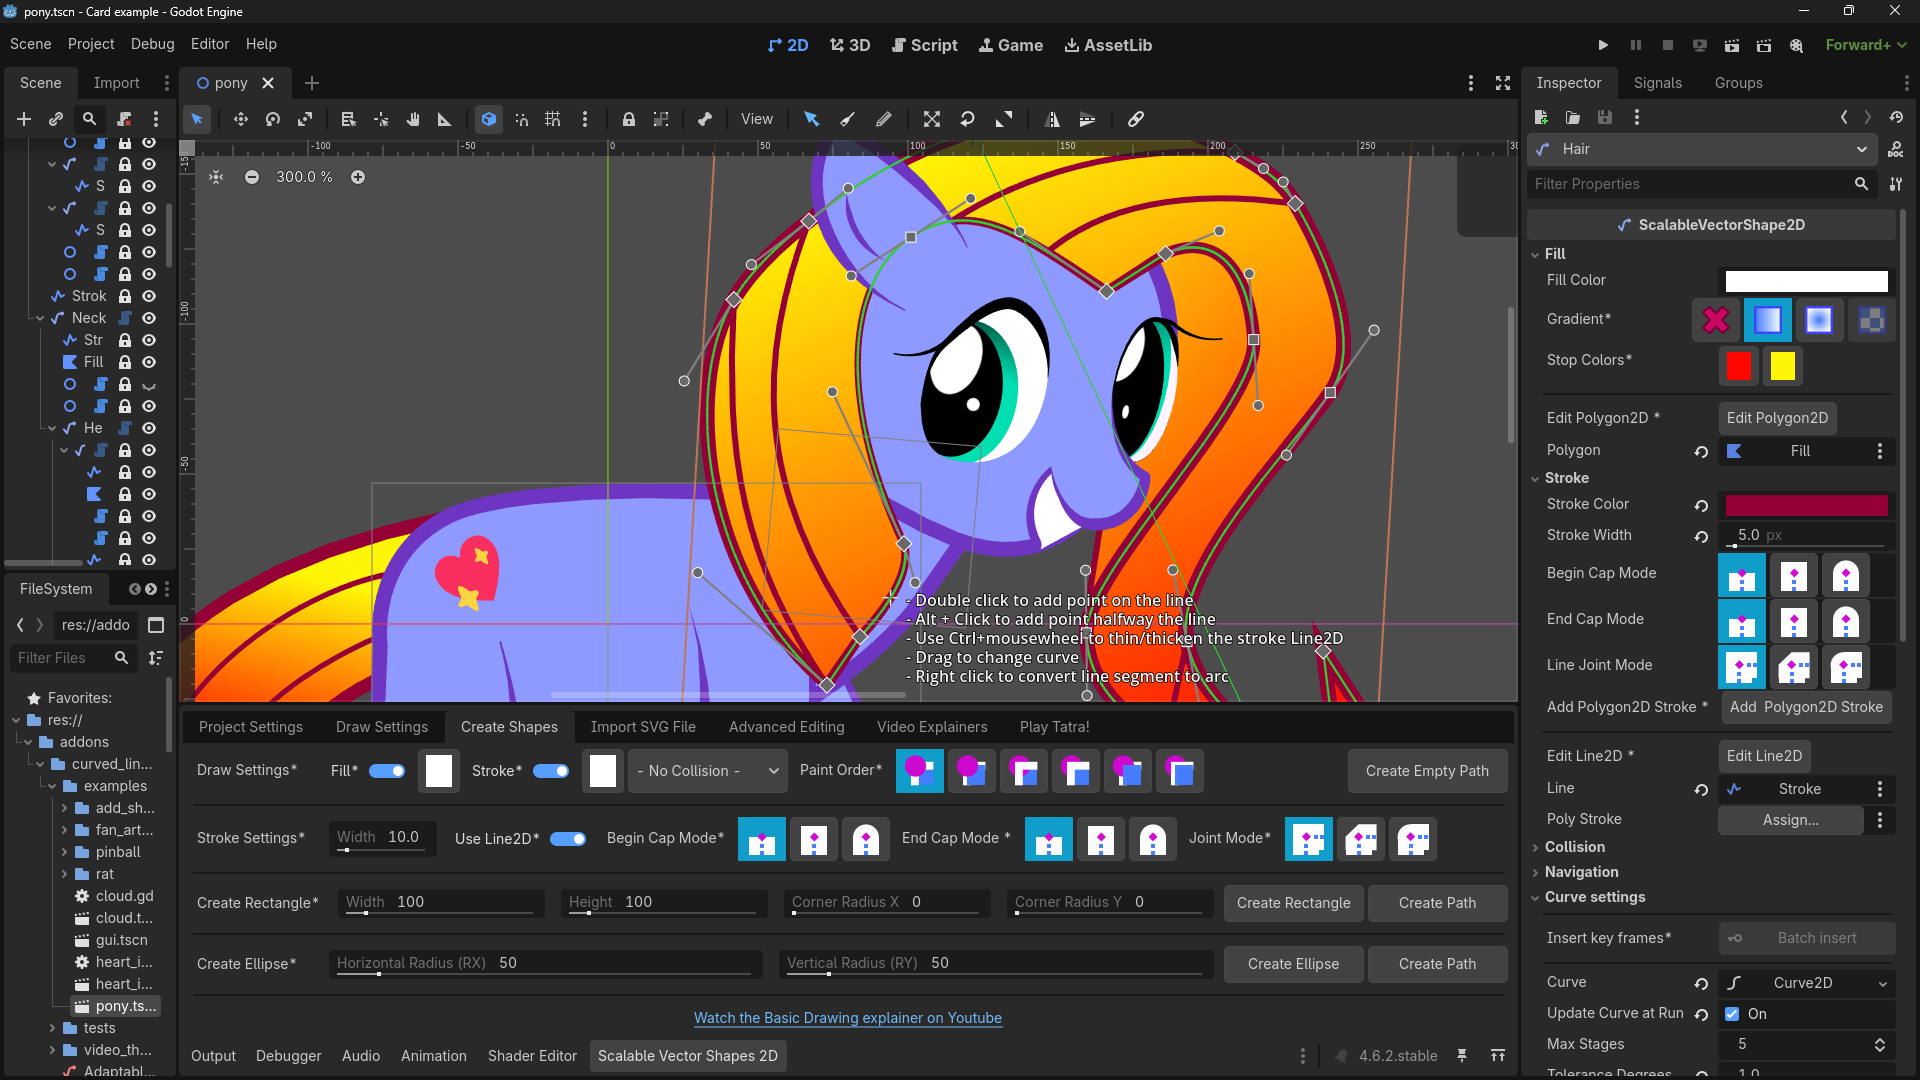
Task: Expand the Collision section
Action: pyautogui.click(x=1574, y=847)
